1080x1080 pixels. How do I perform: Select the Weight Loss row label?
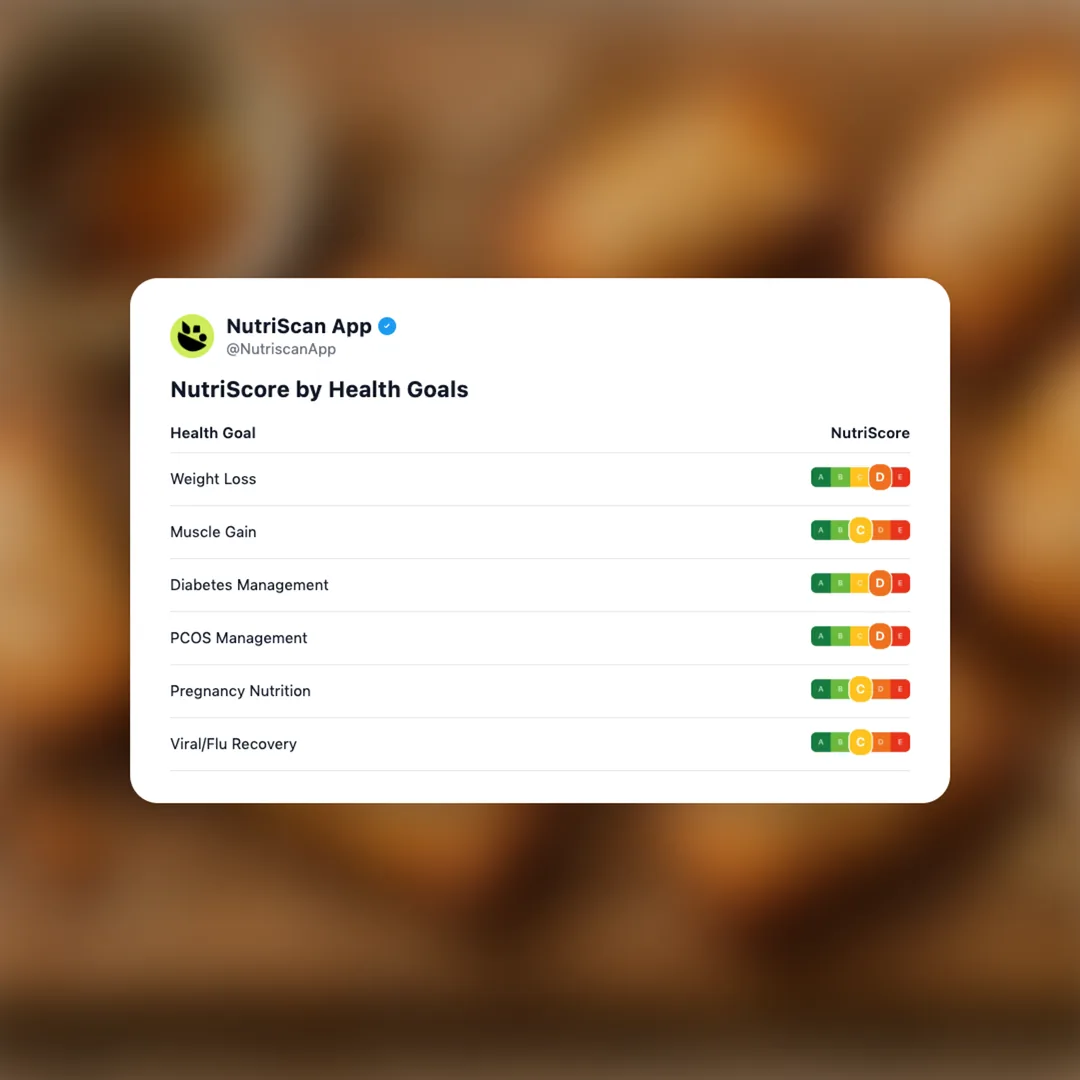pos(213,479)
